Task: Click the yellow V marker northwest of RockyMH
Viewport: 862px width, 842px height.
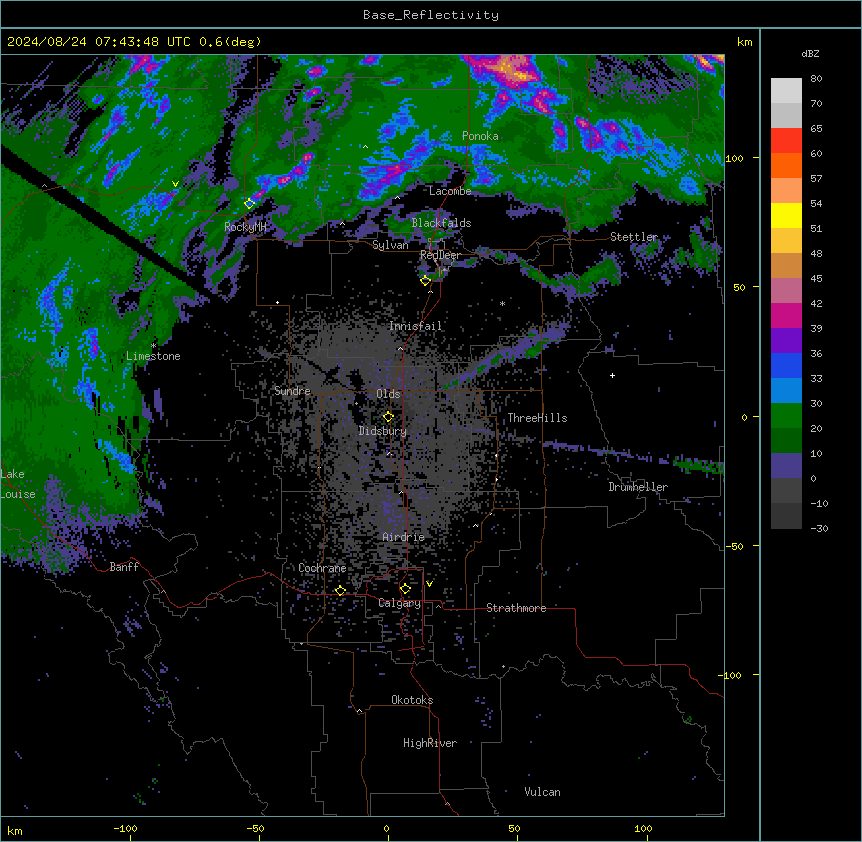Action: [x=175, y=184]
